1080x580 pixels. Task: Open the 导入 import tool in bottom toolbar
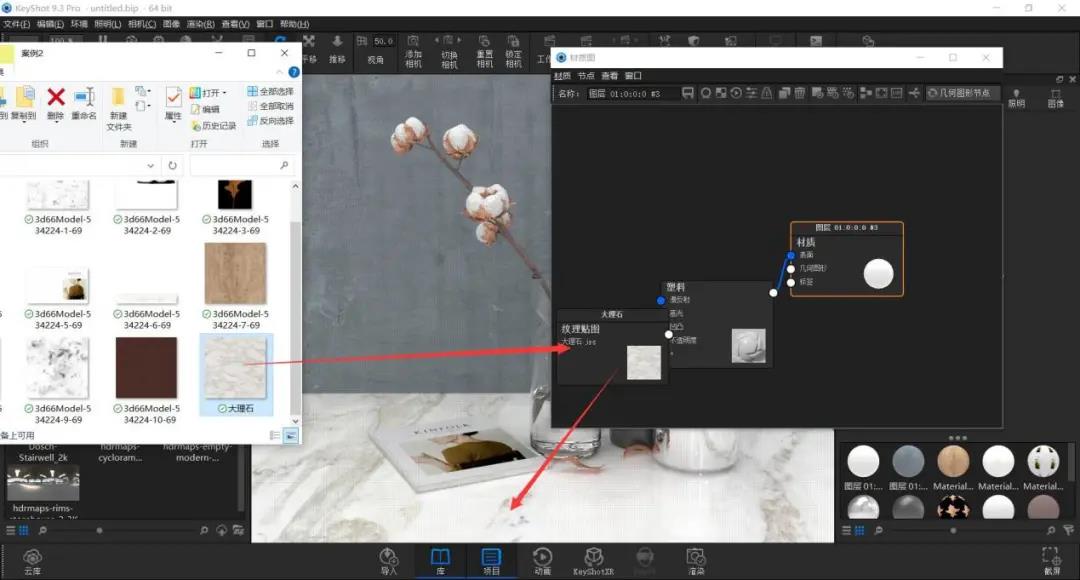[388, 561]
